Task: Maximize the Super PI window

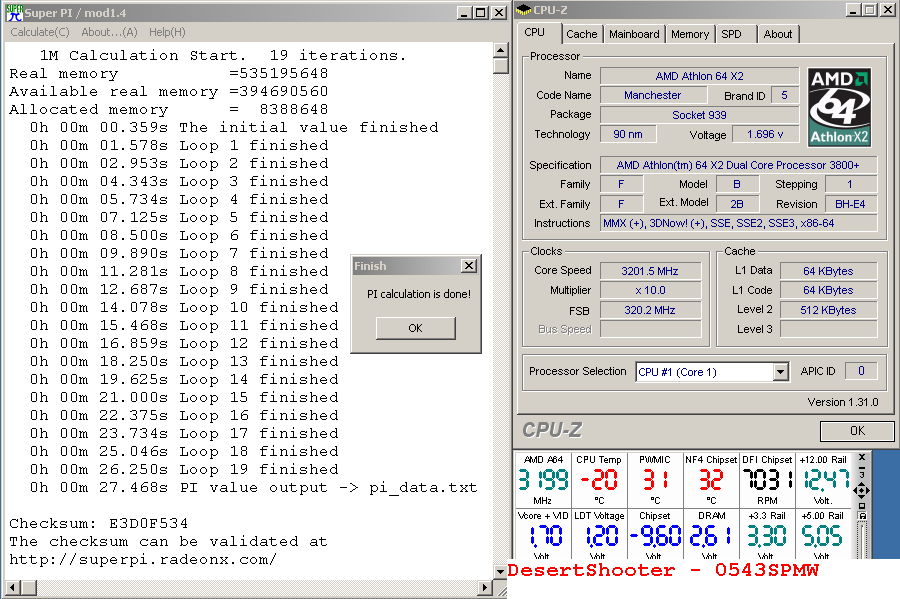Action: pyautogui.click(x=481, y=13)
